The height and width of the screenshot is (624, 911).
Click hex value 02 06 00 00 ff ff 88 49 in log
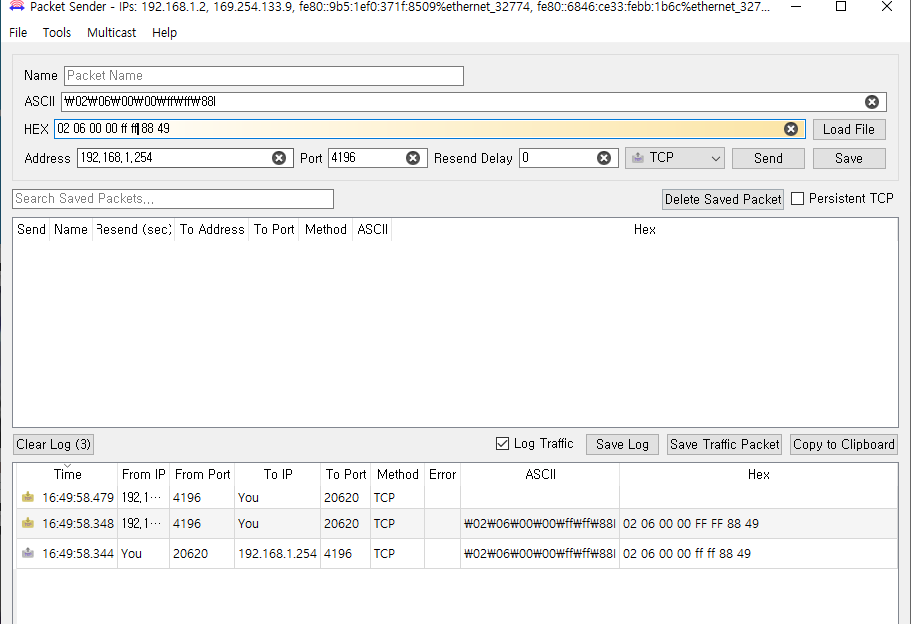(x=687, y=554)
